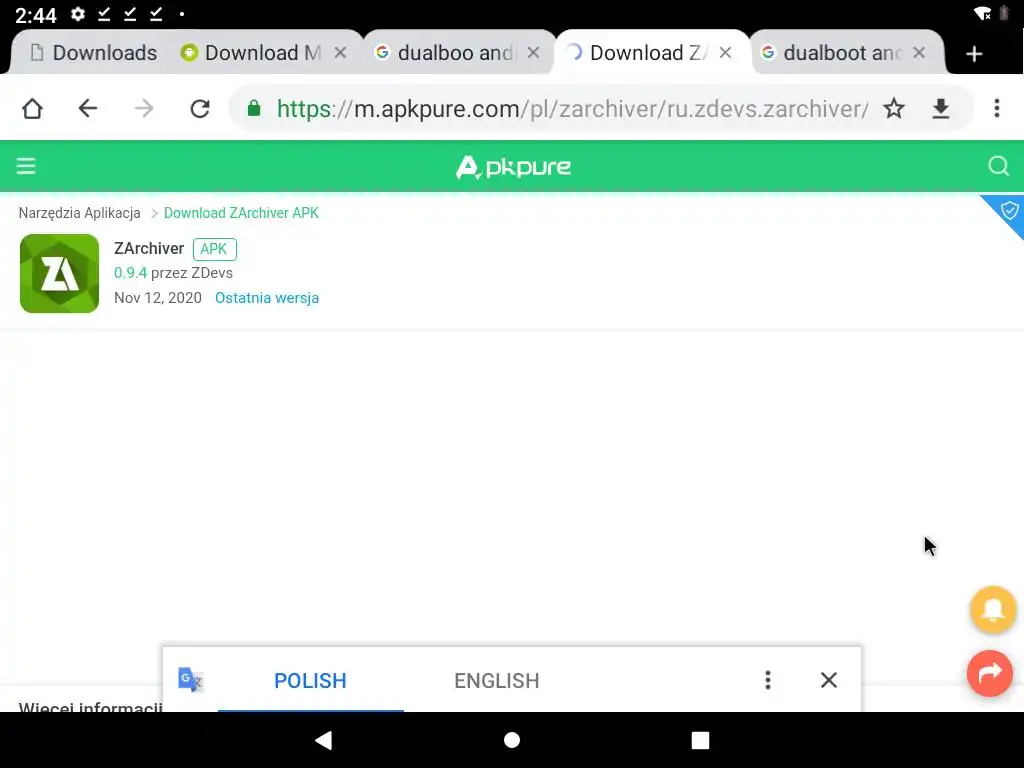
Task: Click Download ZArchiver APK breadcrumb
Action: (x=241, y=213)
